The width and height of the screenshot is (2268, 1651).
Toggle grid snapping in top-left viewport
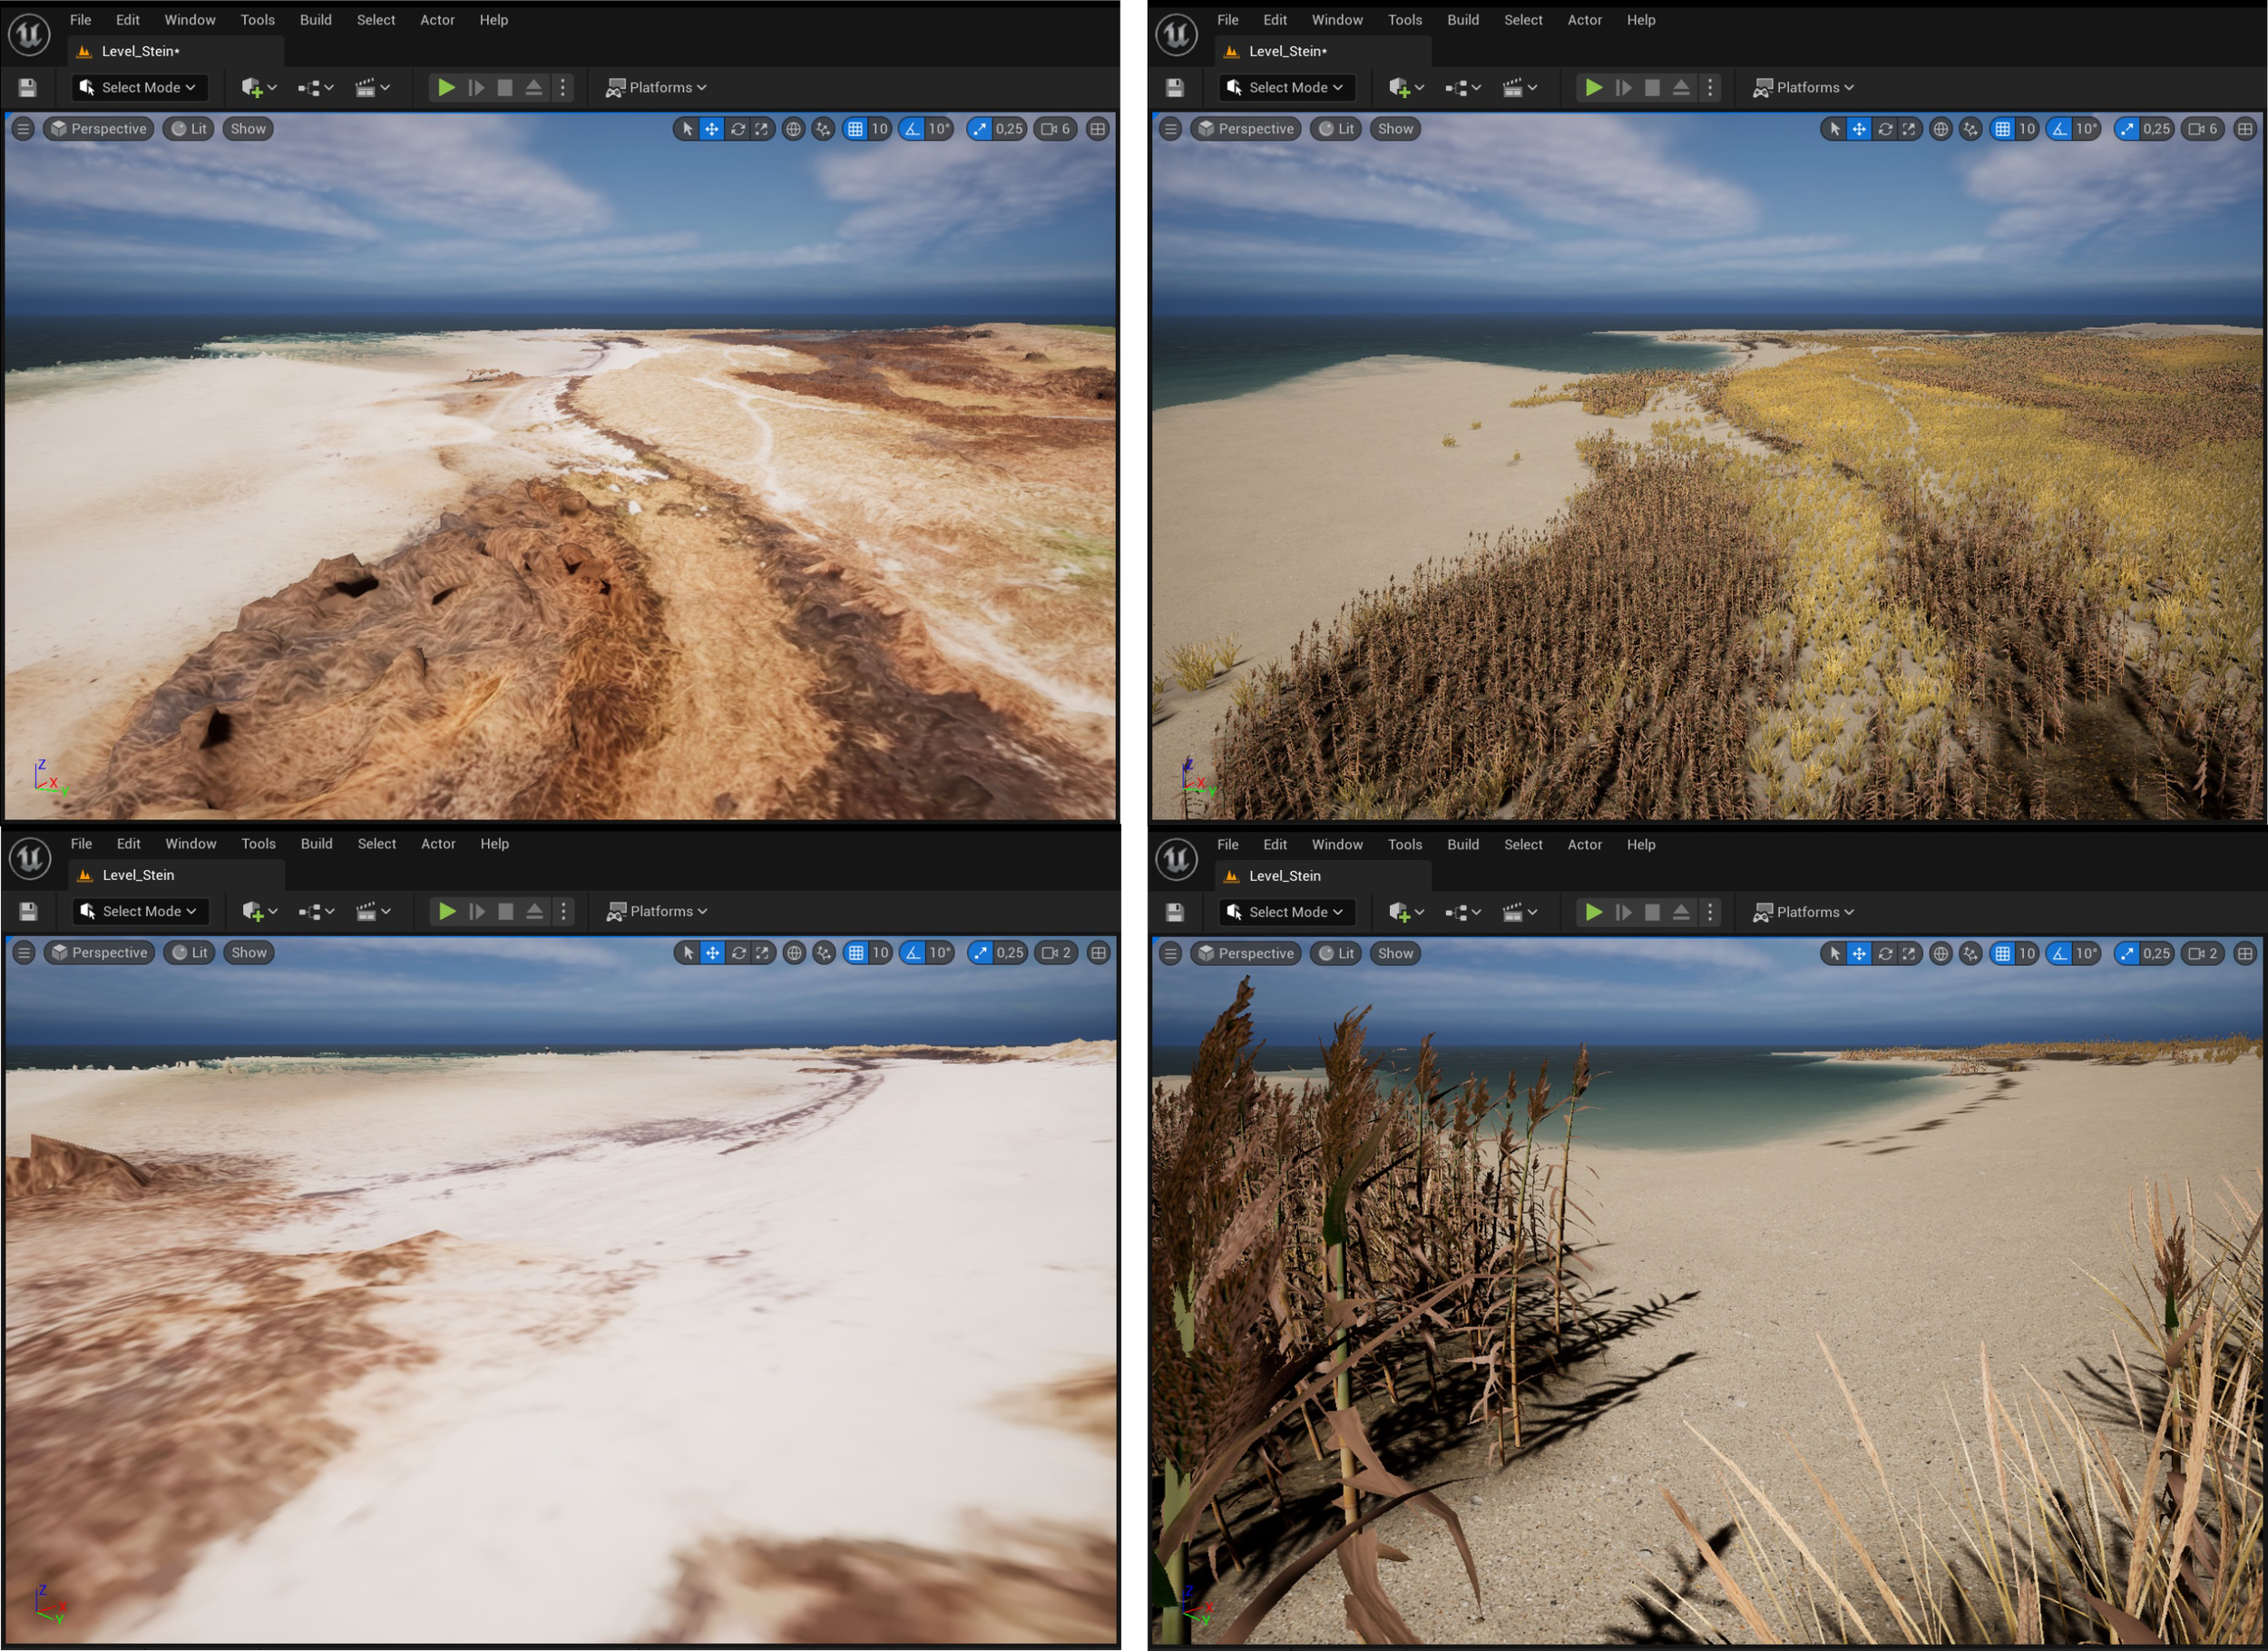[855, 129]
